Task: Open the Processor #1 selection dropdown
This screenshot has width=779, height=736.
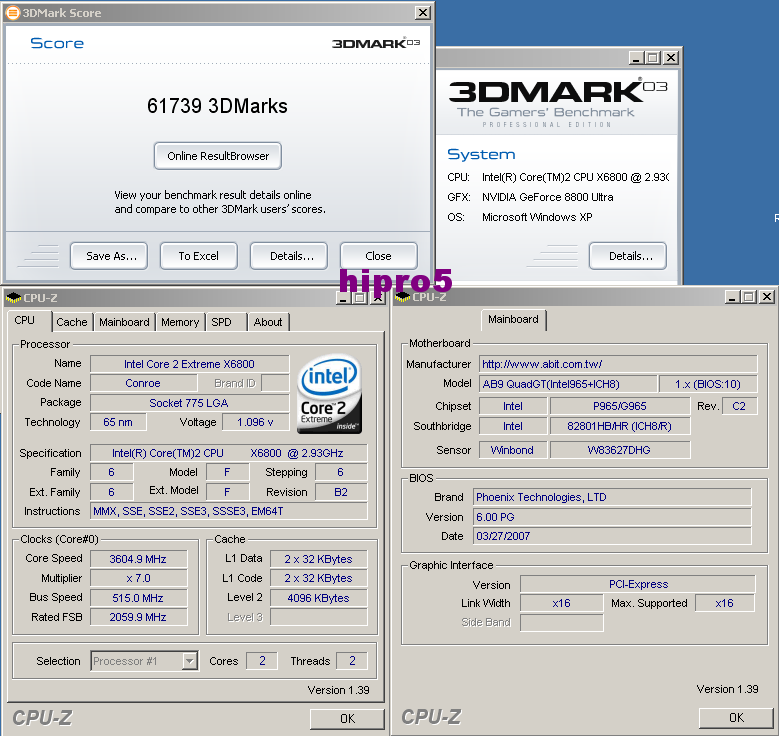Action: click(189, 661)
